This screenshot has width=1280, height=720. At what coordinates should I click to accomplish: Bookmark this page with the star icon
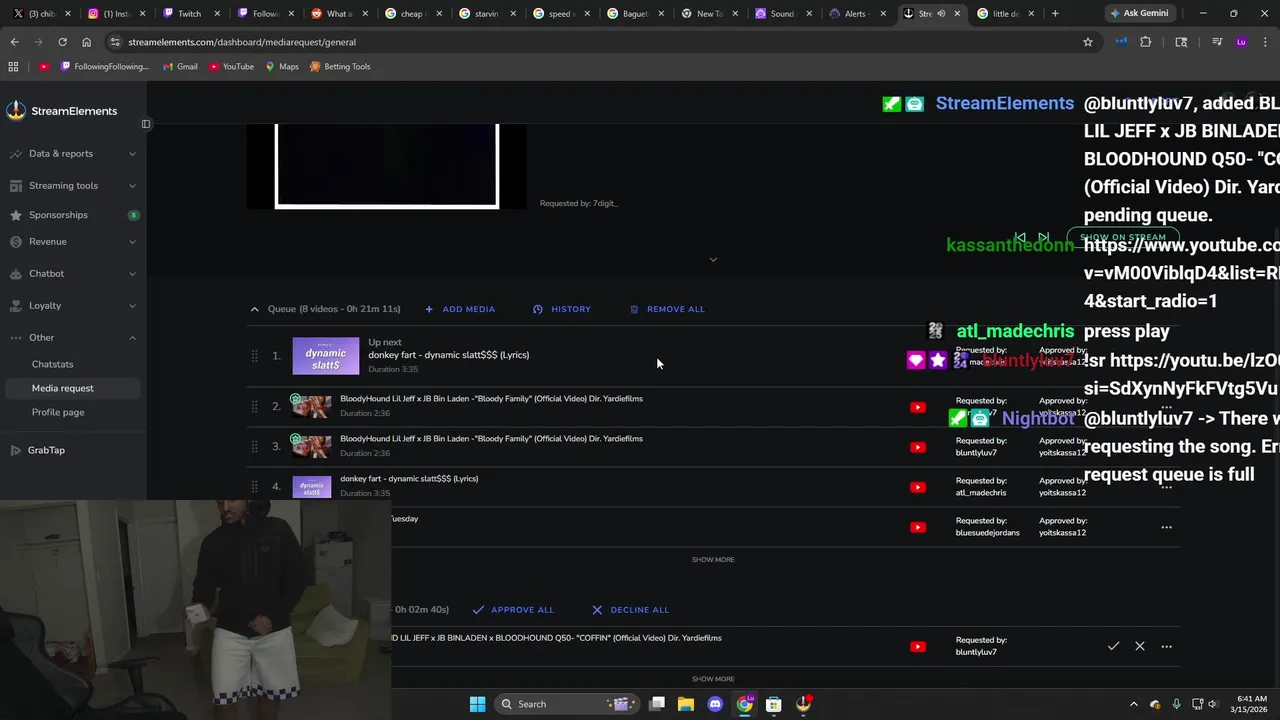1088,42
